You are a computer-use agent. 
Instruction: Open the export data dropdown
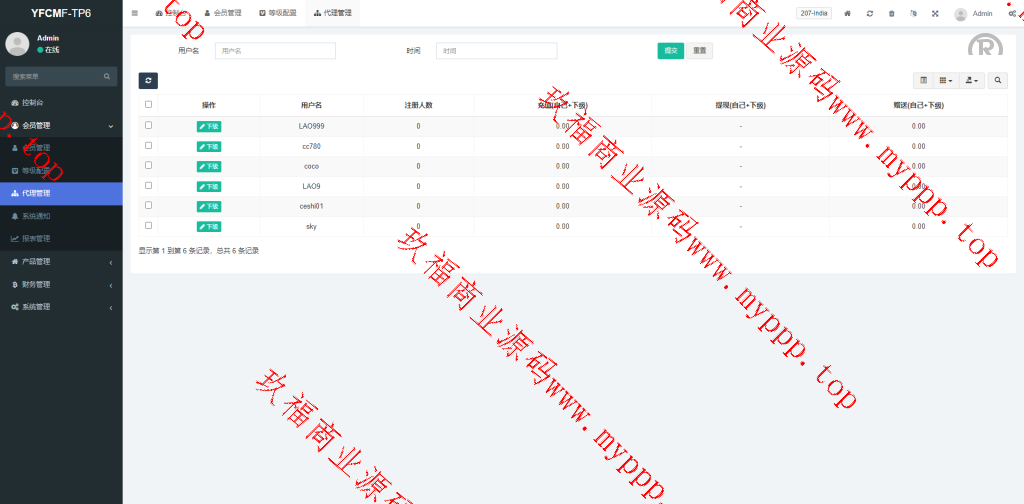971,80
